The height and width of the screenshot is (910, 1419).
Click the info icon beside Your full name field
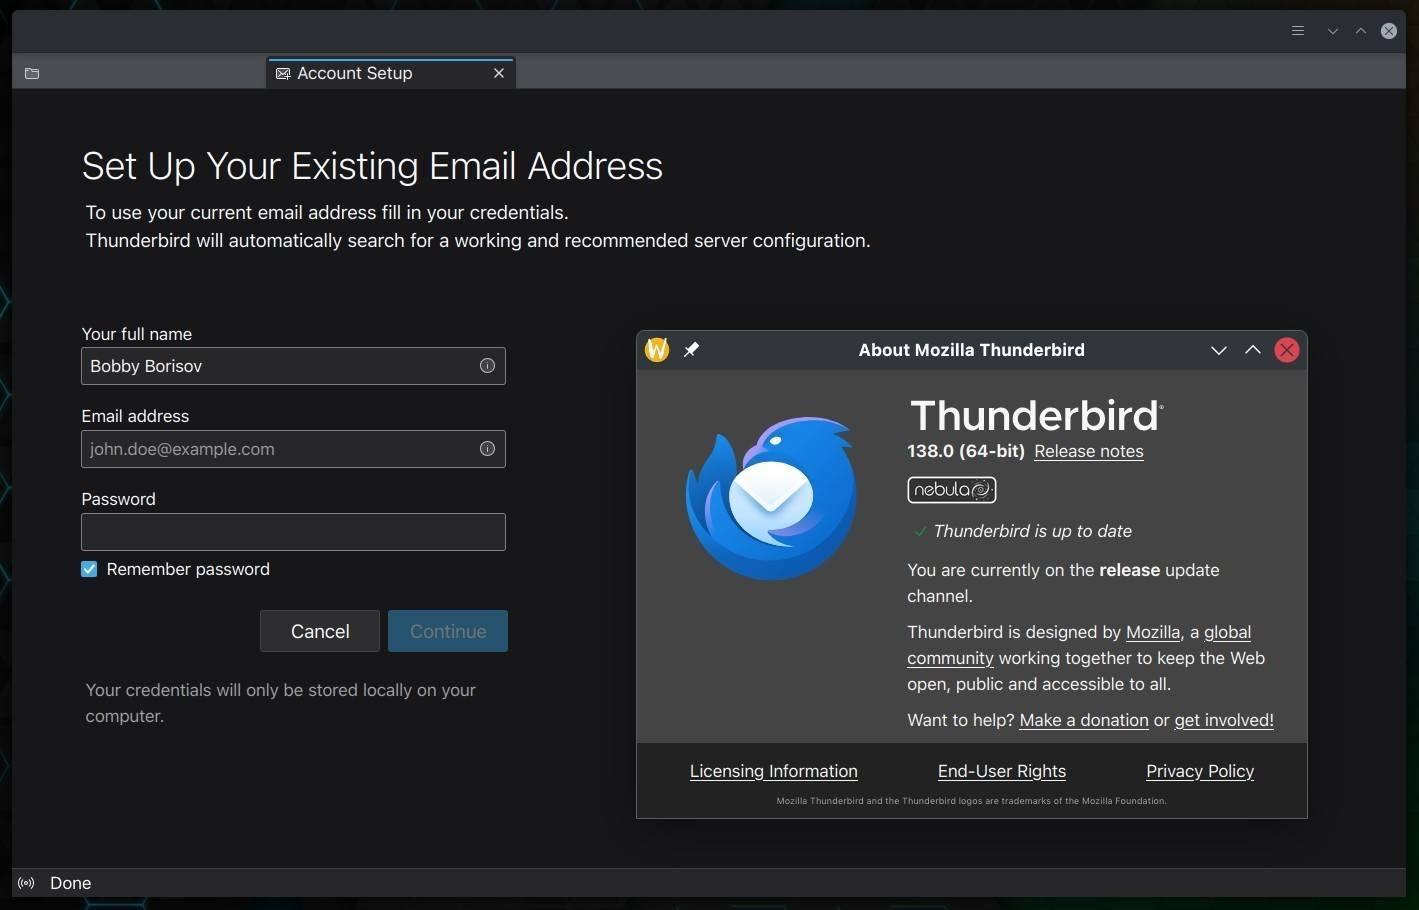pyautogui.click(x=487, y=365)
